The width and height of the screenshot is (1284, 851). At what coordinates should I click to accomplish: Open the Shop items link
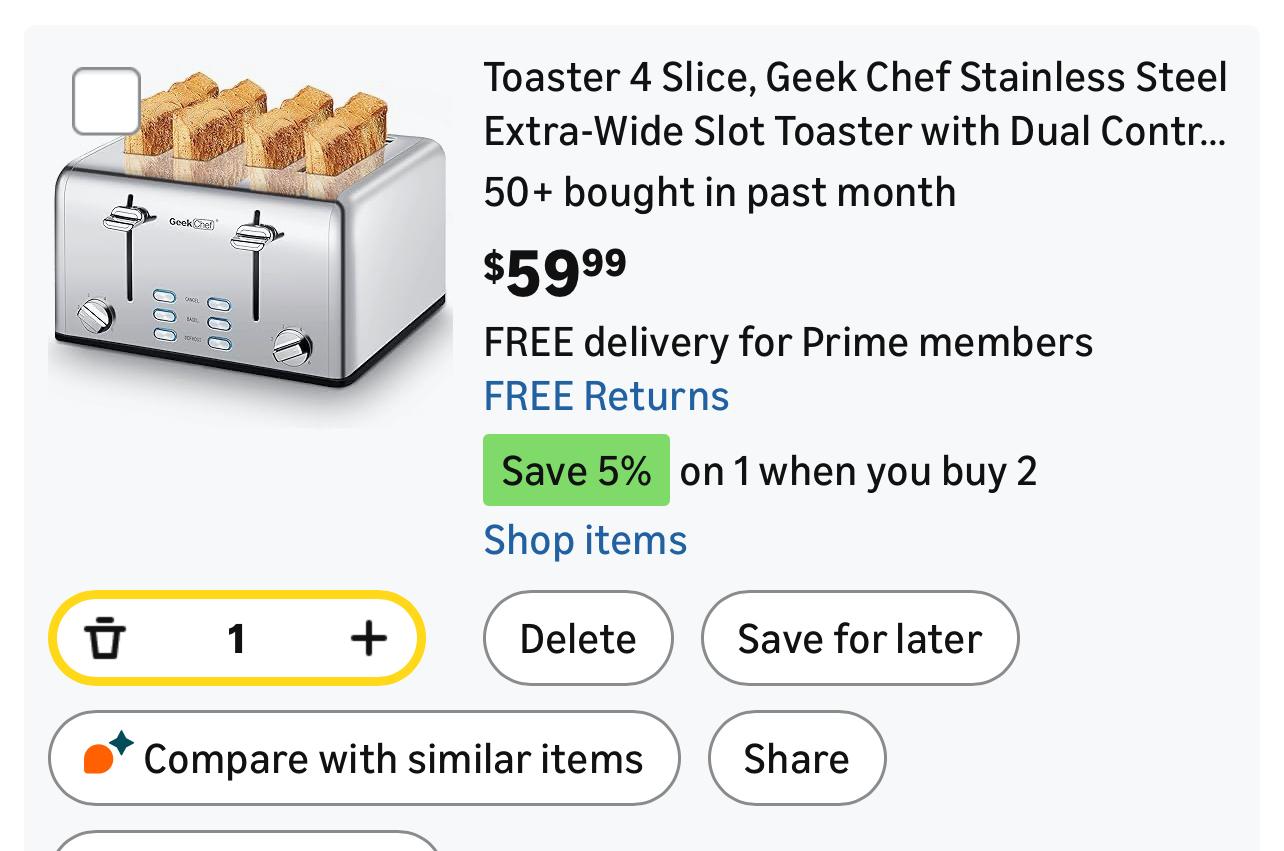click(x=585, y=540)
